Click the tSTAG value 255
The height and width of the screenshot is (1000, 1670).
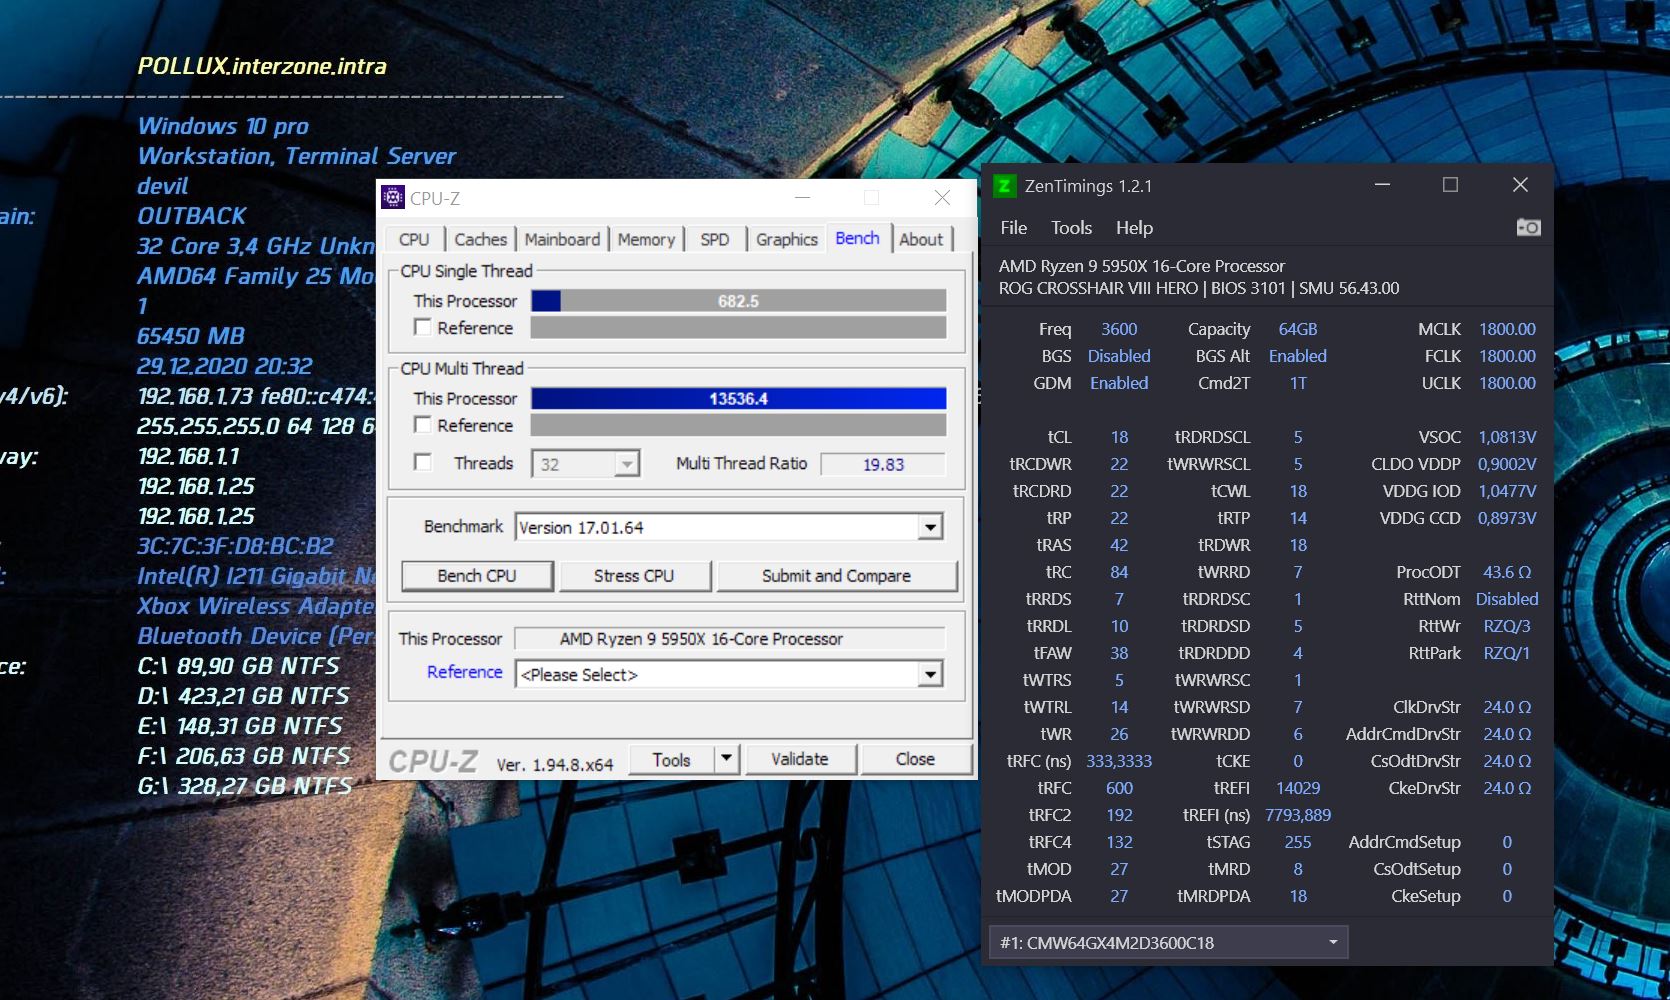point(1298,842)
